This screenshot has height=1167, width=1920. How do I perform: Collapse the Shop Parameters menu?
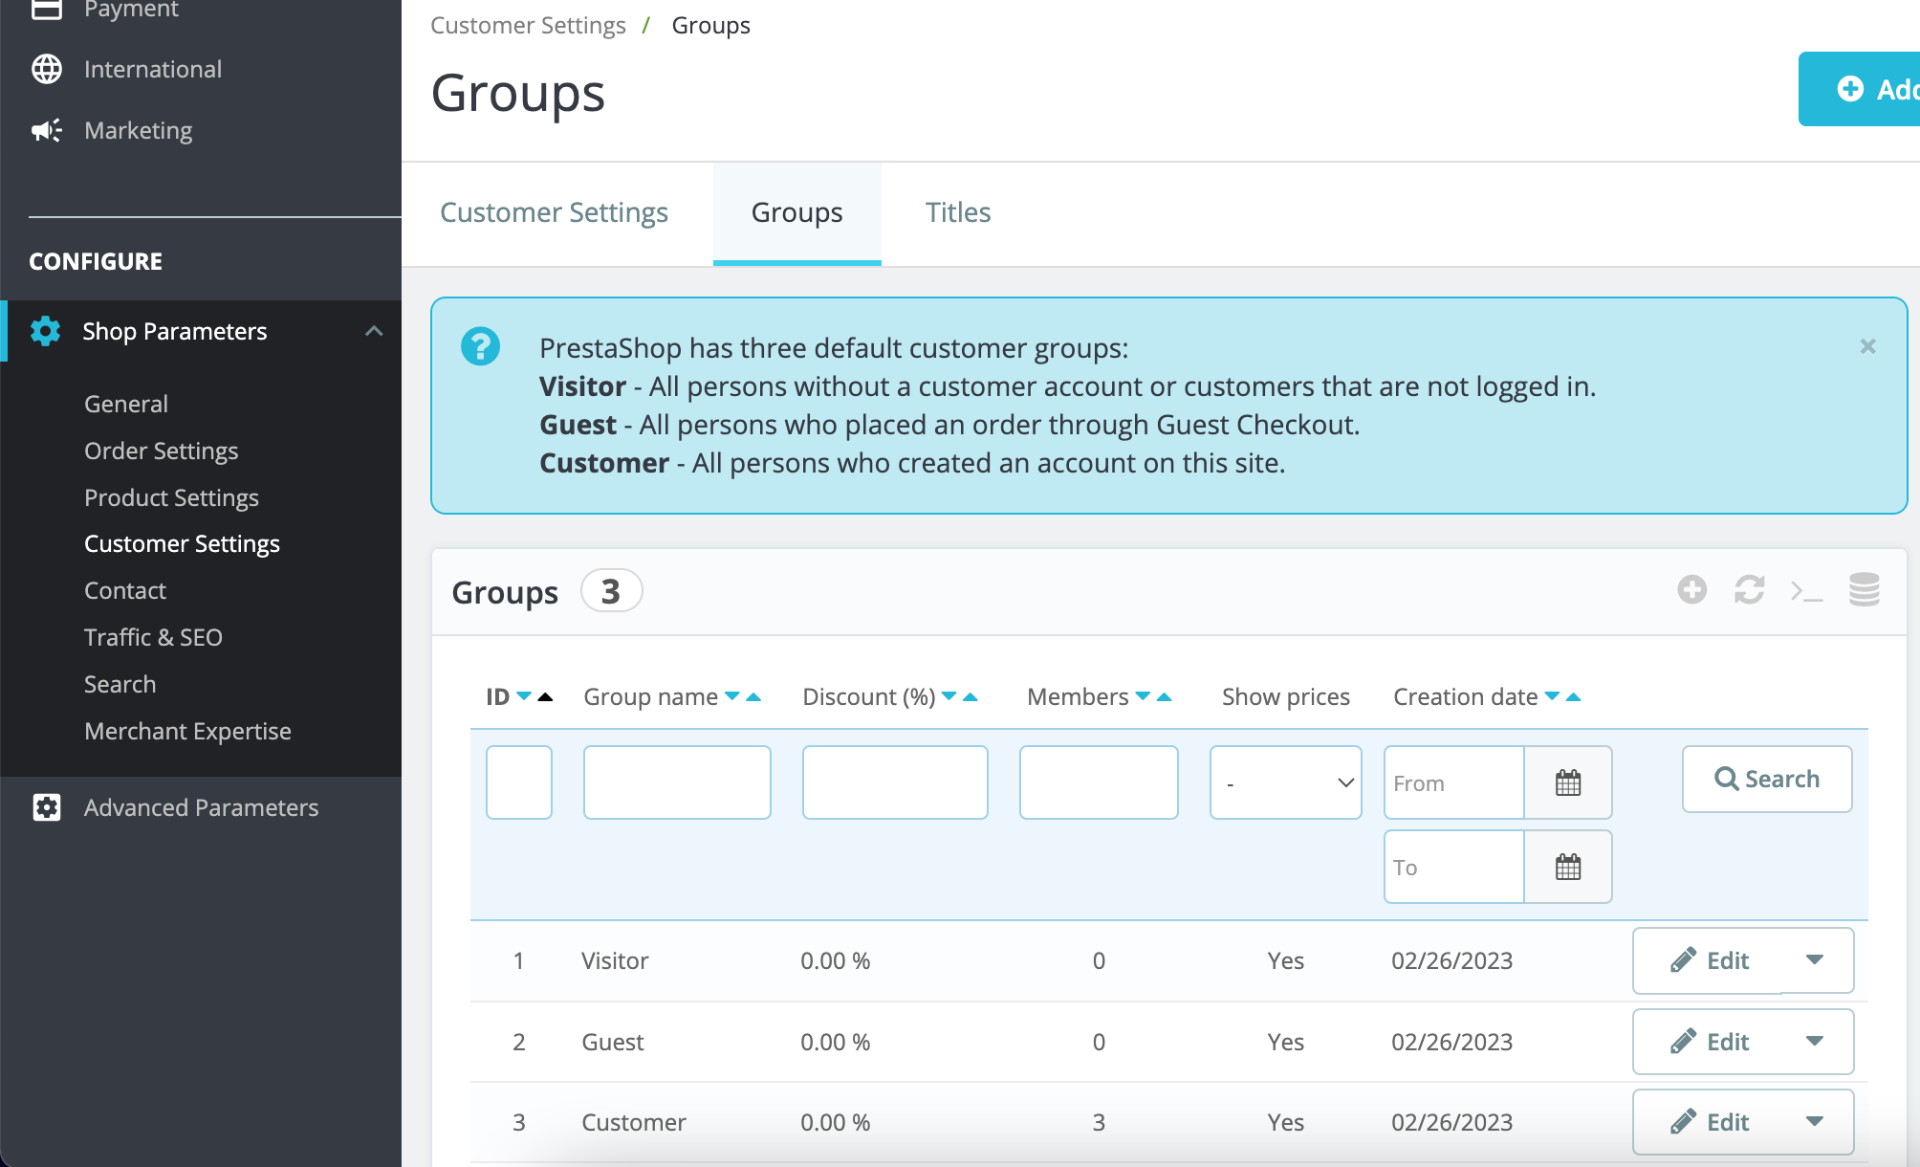tap(374, 331)
